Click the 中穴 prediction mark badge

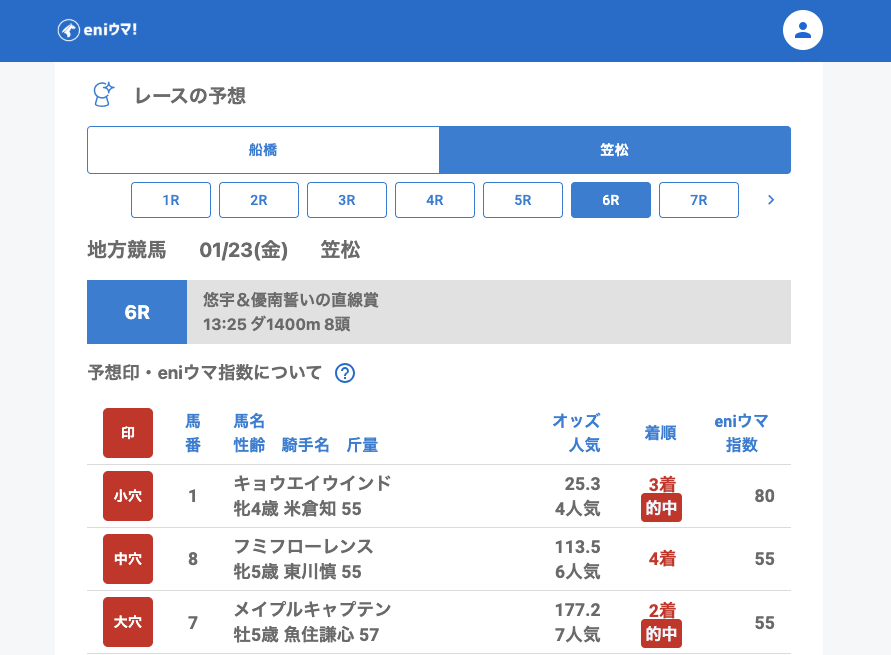pyautogui.click(x=128, y=559)
